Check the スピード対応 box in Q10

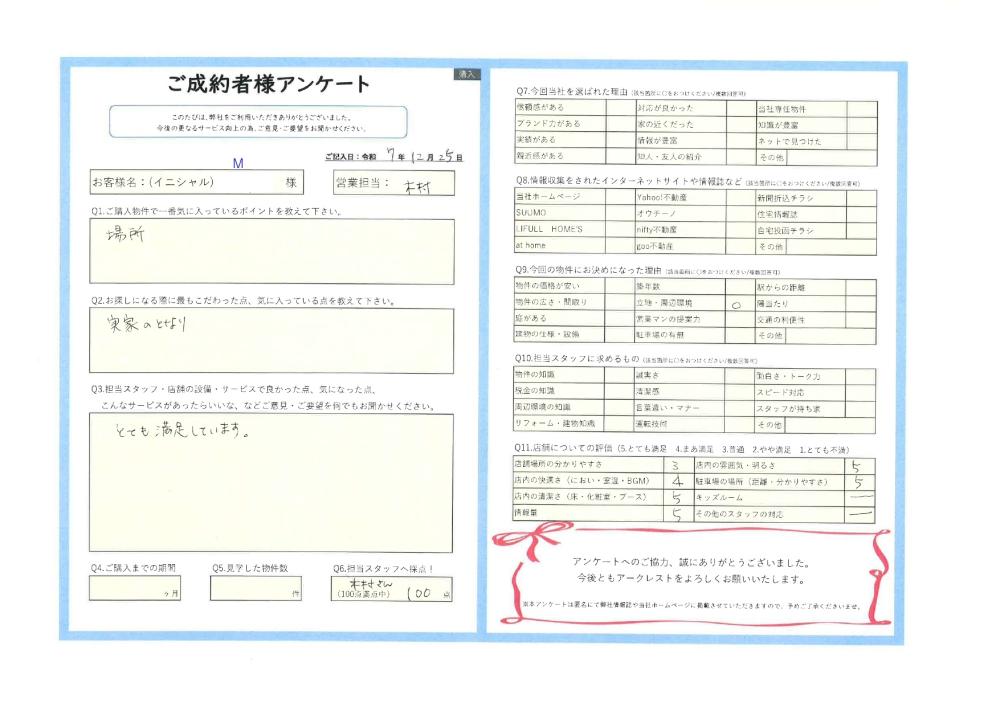862,391
